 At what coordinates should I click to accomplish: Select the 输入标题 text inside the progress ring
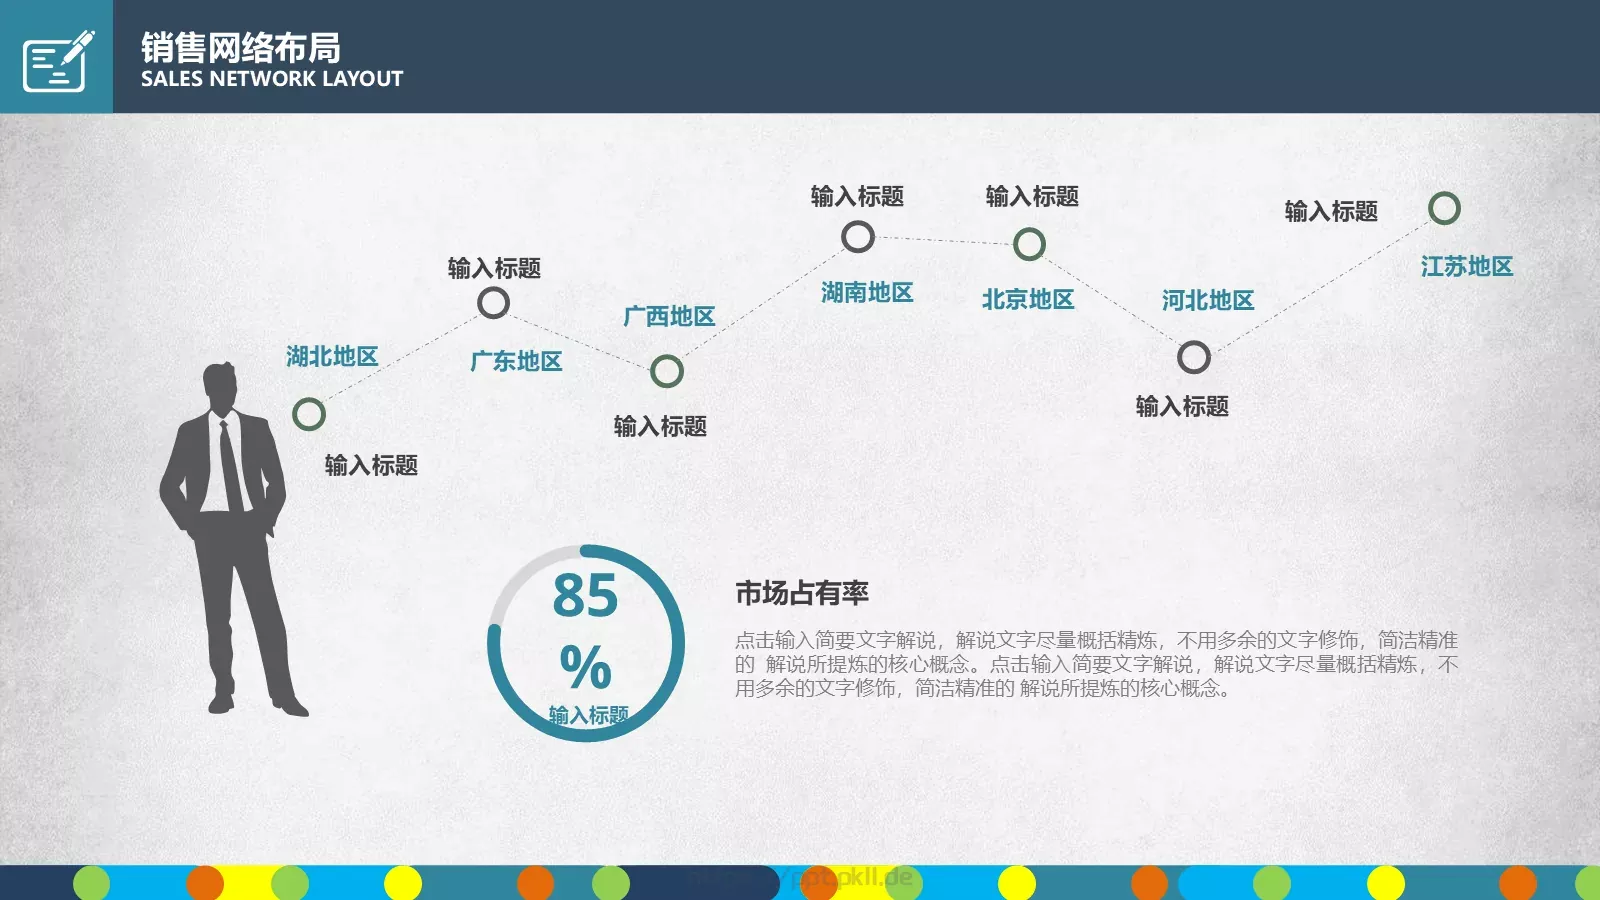point(589,715)
